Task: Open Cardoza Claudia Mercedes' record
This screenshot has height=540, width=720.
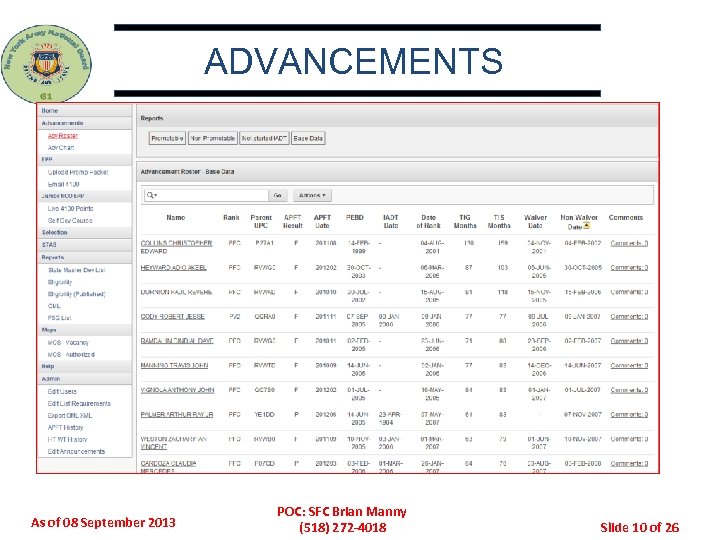Action: [x=168, y=467]
